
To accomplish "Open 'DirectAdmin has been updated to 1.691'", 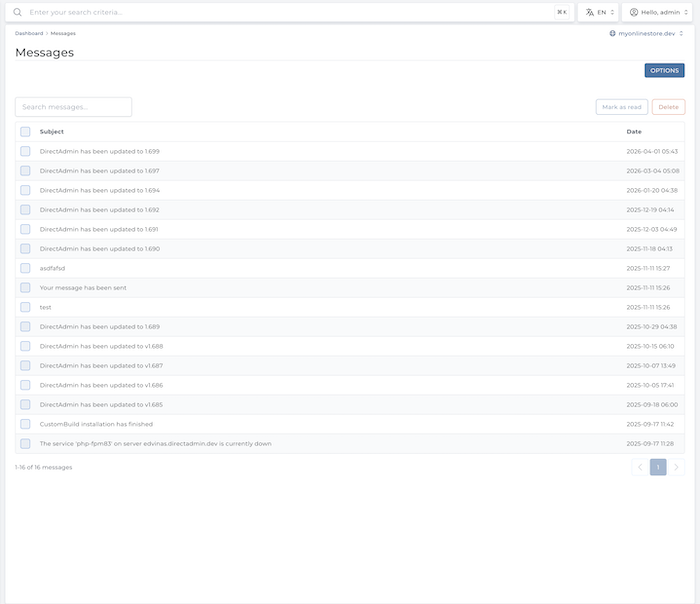I will coord(99,229).
